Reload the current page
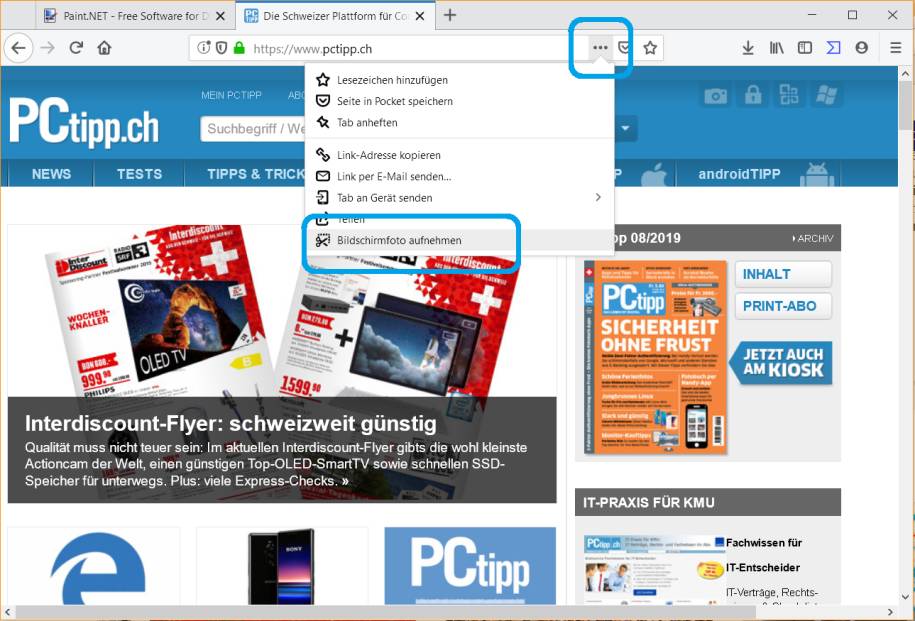 click(x=76, y=48)
